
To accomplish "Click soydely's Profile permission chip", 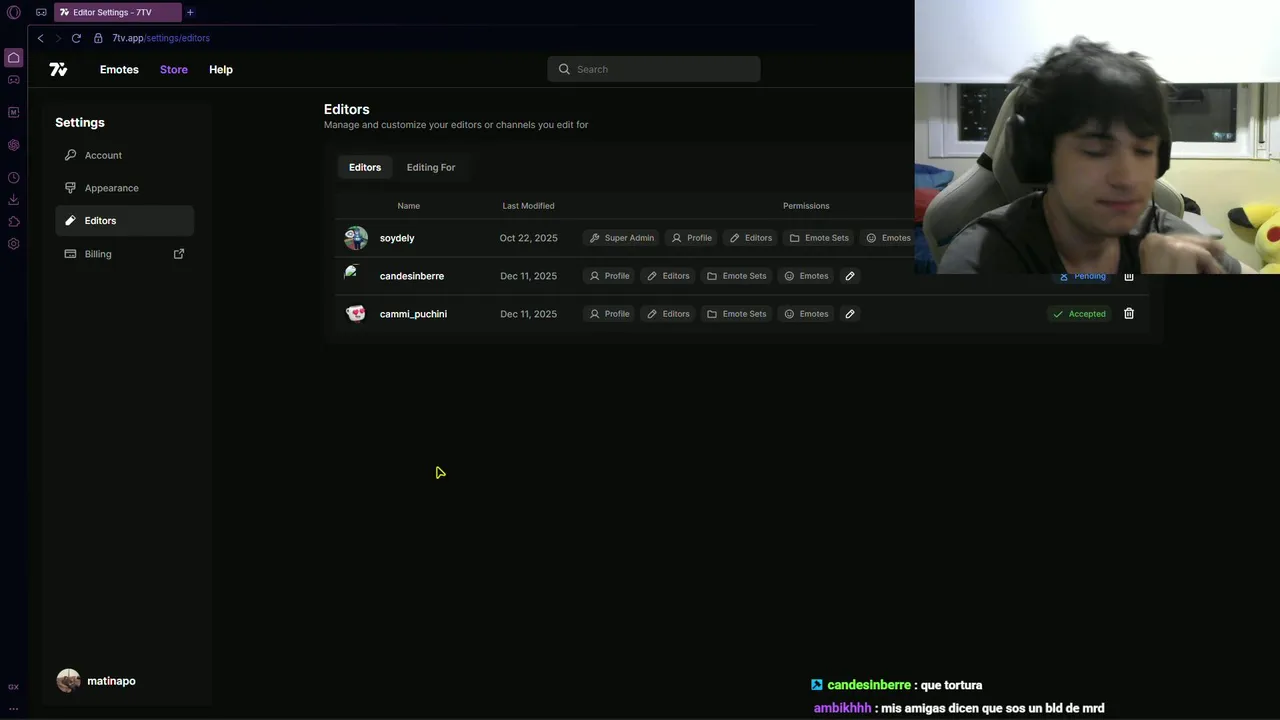I will click(x=692, y=238).
